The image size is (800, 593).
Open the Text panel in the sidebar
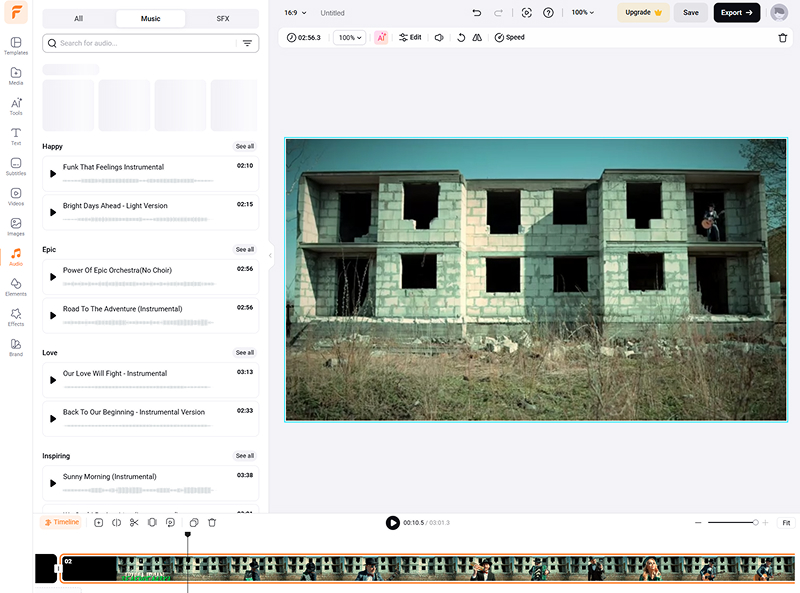coord(16,136)
